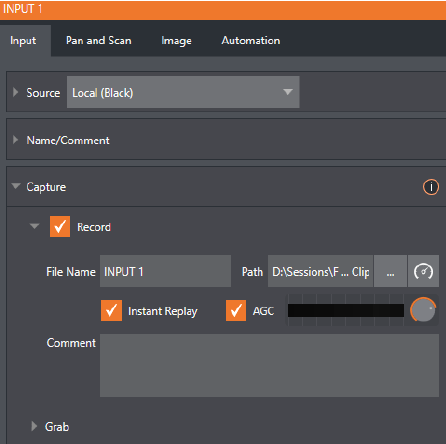
Task: Toggle the AGC checkbox
Action: 236,311
